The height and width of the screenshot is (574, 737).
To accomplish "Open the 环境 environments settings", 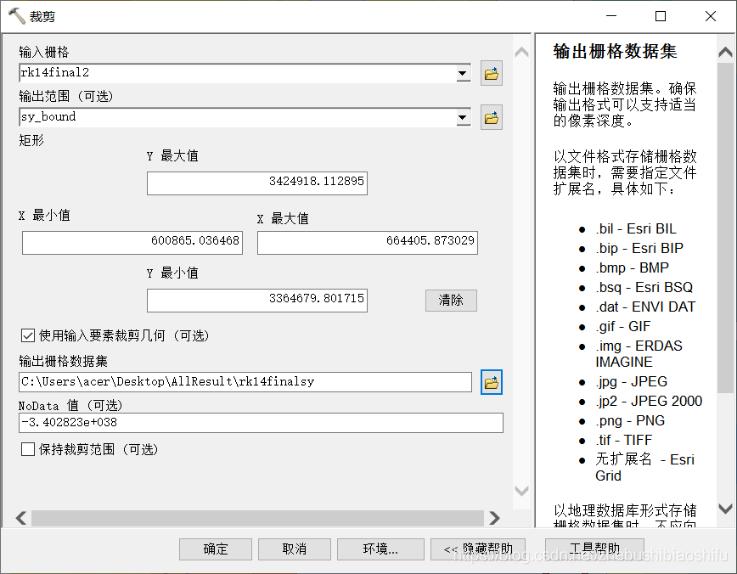I will 380,549.
